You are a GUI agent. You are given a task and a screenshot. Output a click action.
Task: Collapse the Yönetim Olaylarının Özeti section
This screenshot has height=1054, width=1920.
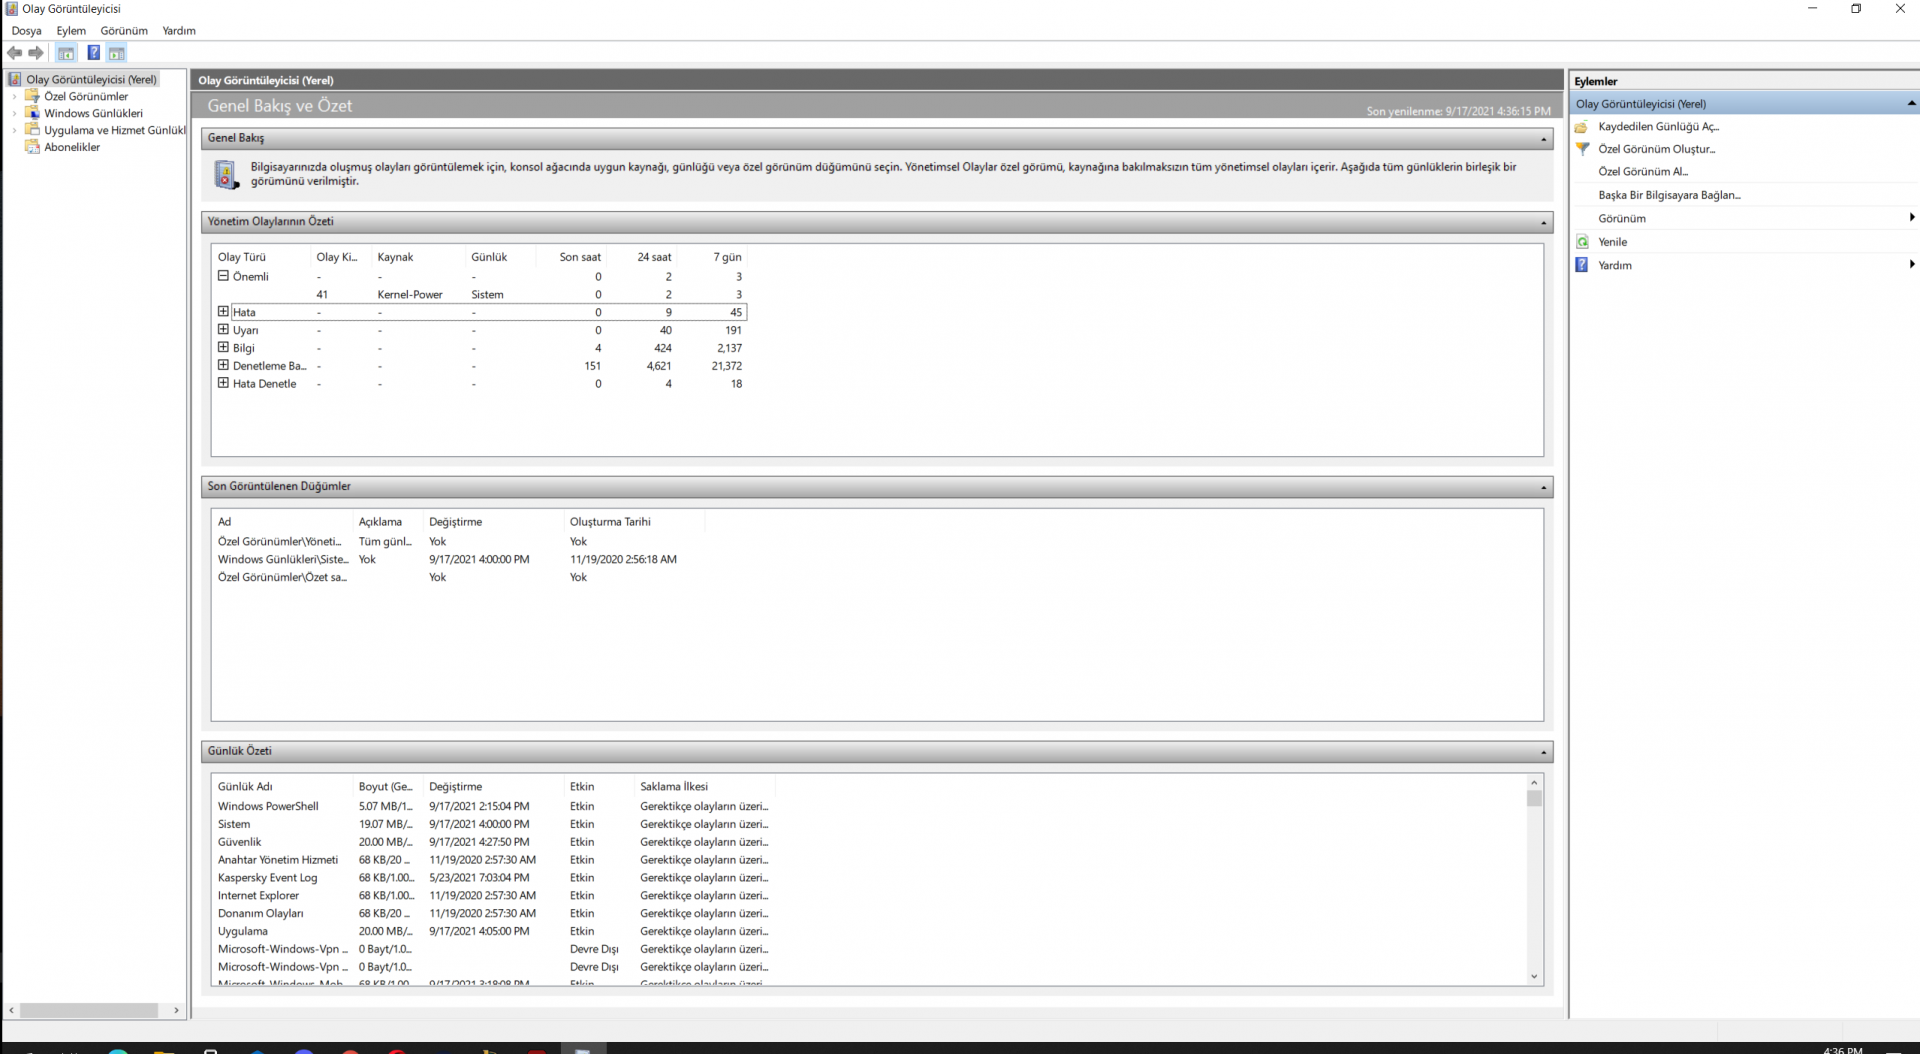click(x=1543, y=223)
